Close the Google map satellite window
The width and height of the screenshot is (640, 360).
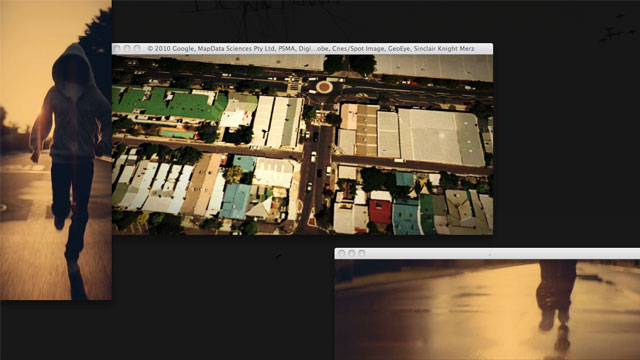(x=117, y=49)
